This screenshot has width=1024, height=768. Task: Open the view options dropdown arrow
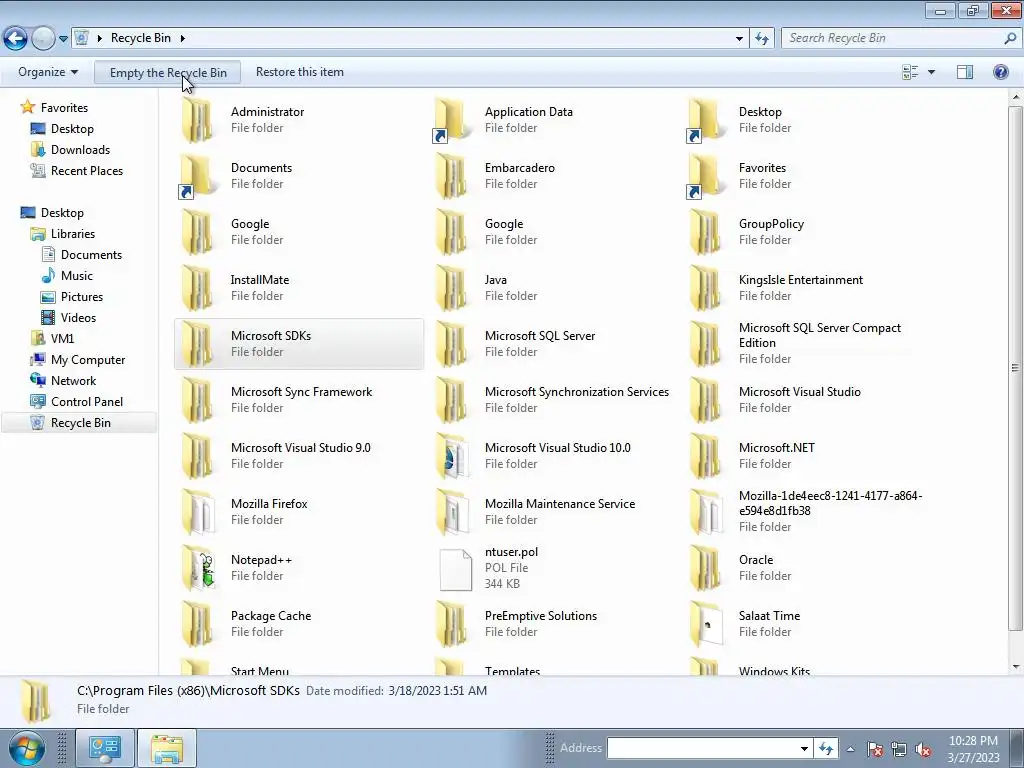click(x=931, y=72)
